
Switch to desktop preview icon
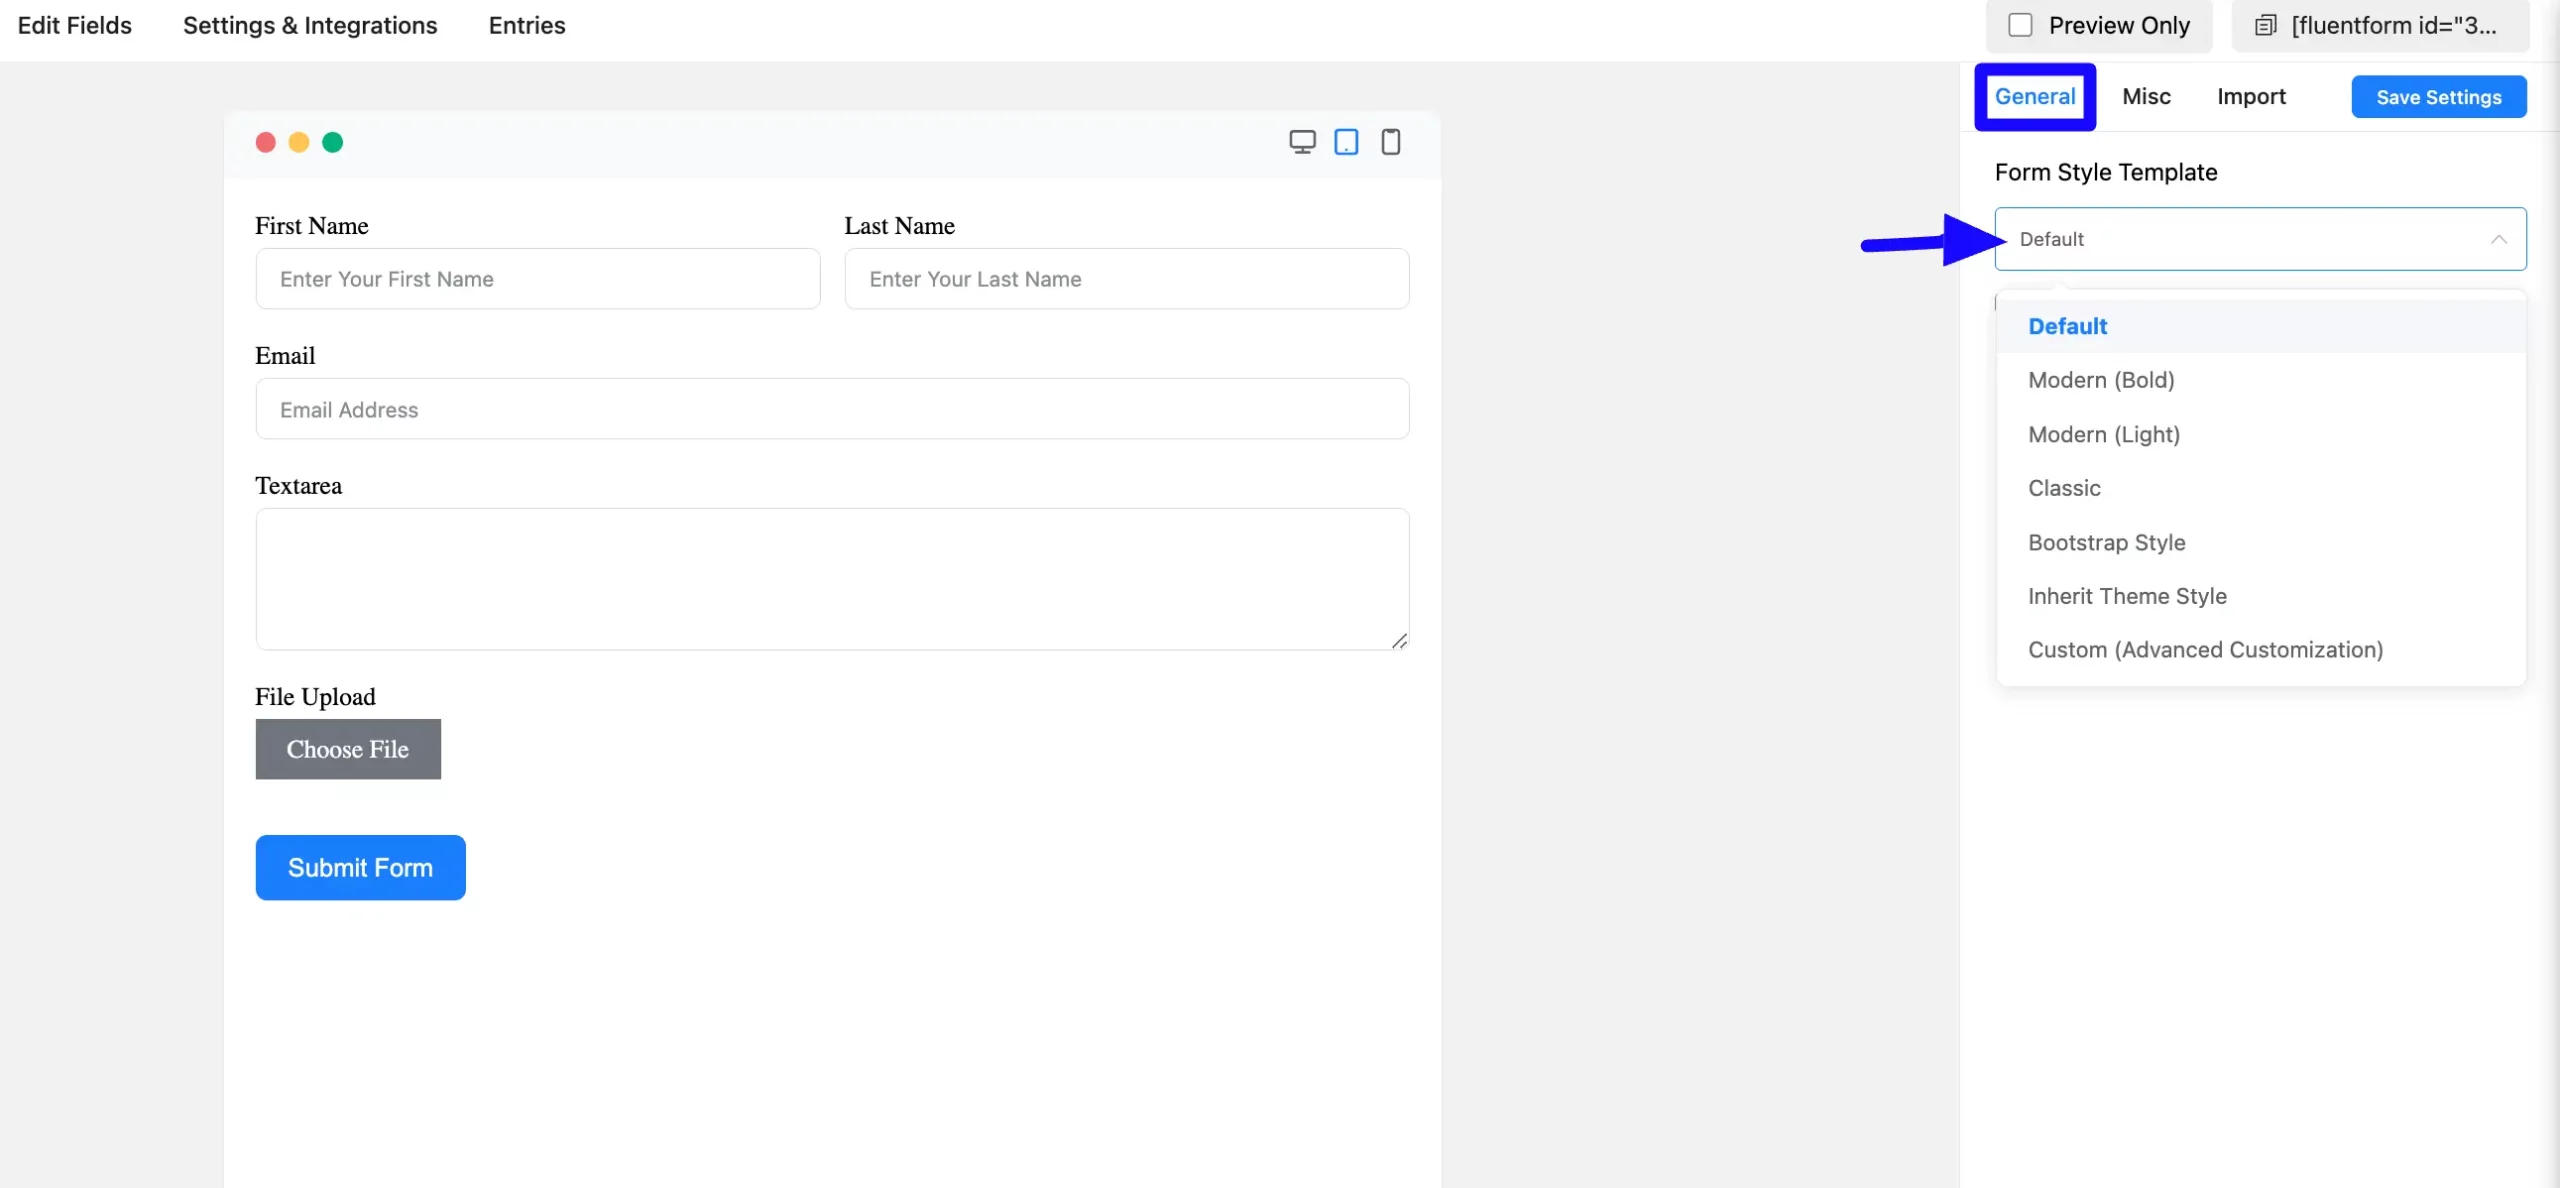1302,142
